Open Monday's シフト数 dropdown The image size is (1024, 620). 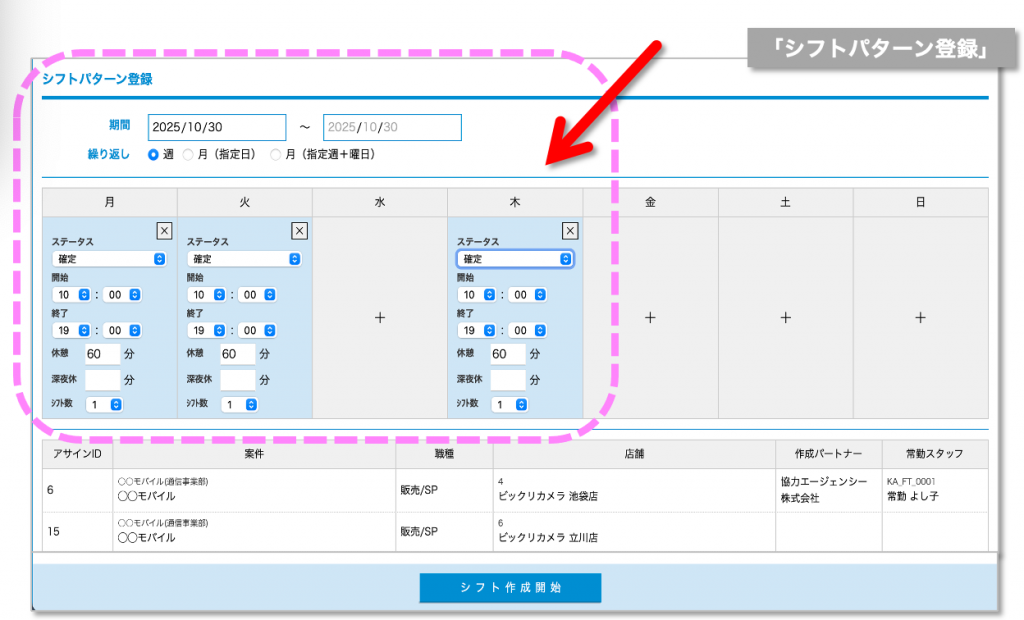tap(104, 405)
